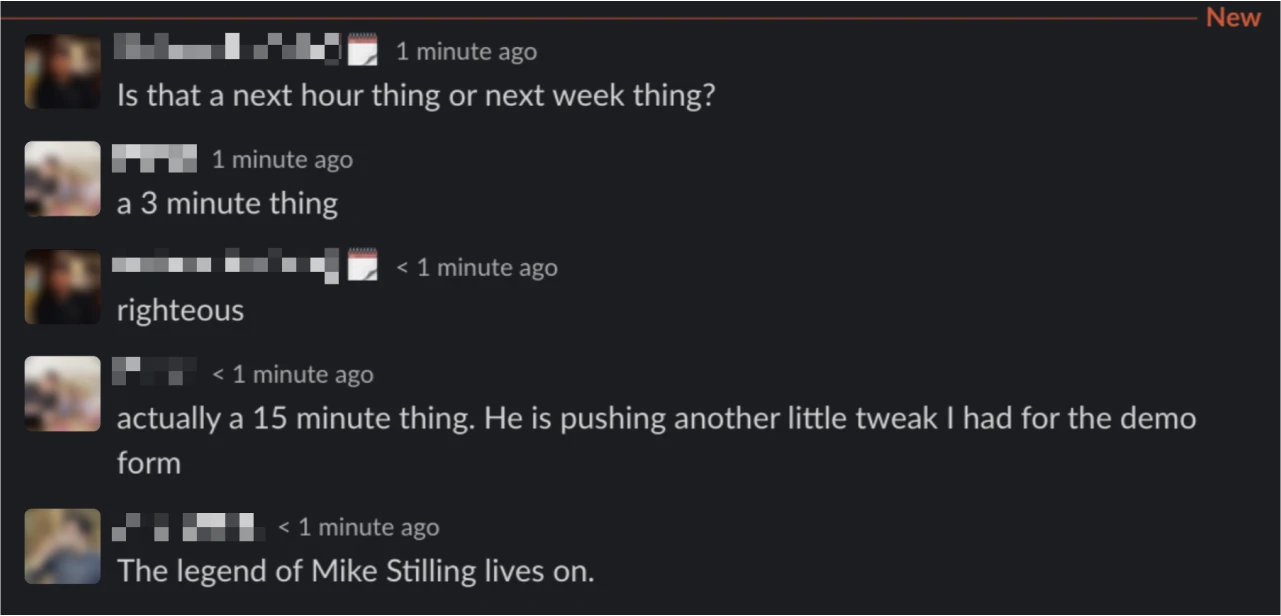This screenshot has width=1281, height=616.
Task: Click sender name above 'a 3 minute thing'
Action: 155,158
